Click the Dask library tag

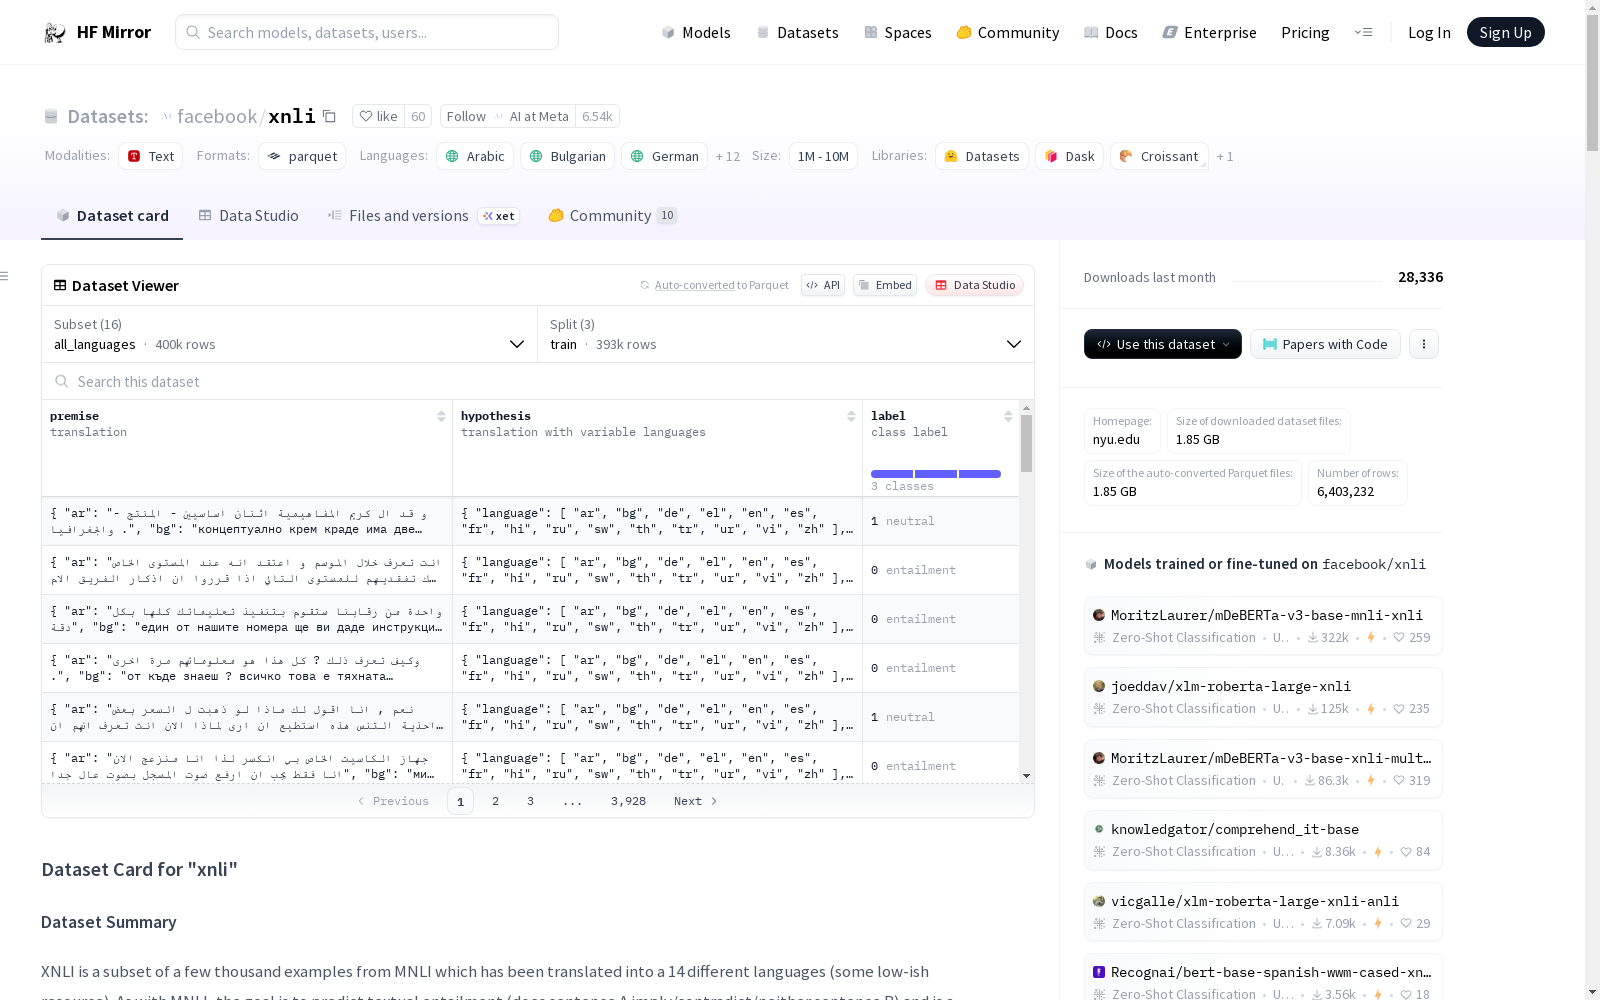[x=1070, y=156]
